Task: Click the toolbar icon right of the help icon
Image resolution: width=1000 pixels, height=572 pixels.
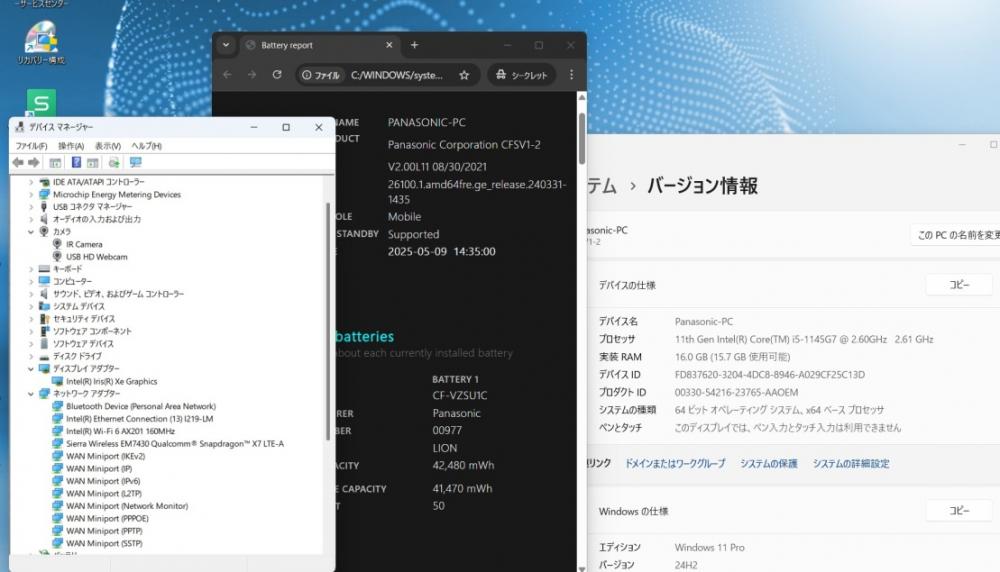Action: (x=93, y=163)
